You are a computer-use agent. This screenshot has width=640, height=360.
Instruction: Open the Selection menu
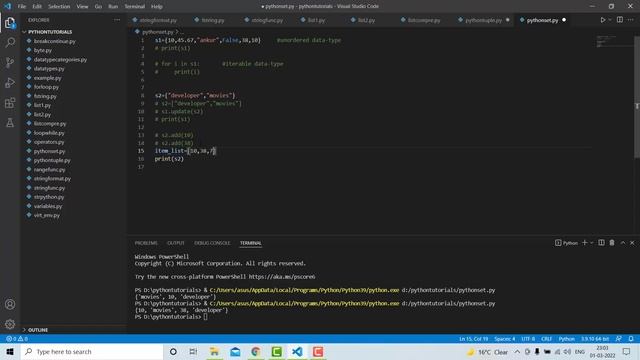[x=59, y=7]
